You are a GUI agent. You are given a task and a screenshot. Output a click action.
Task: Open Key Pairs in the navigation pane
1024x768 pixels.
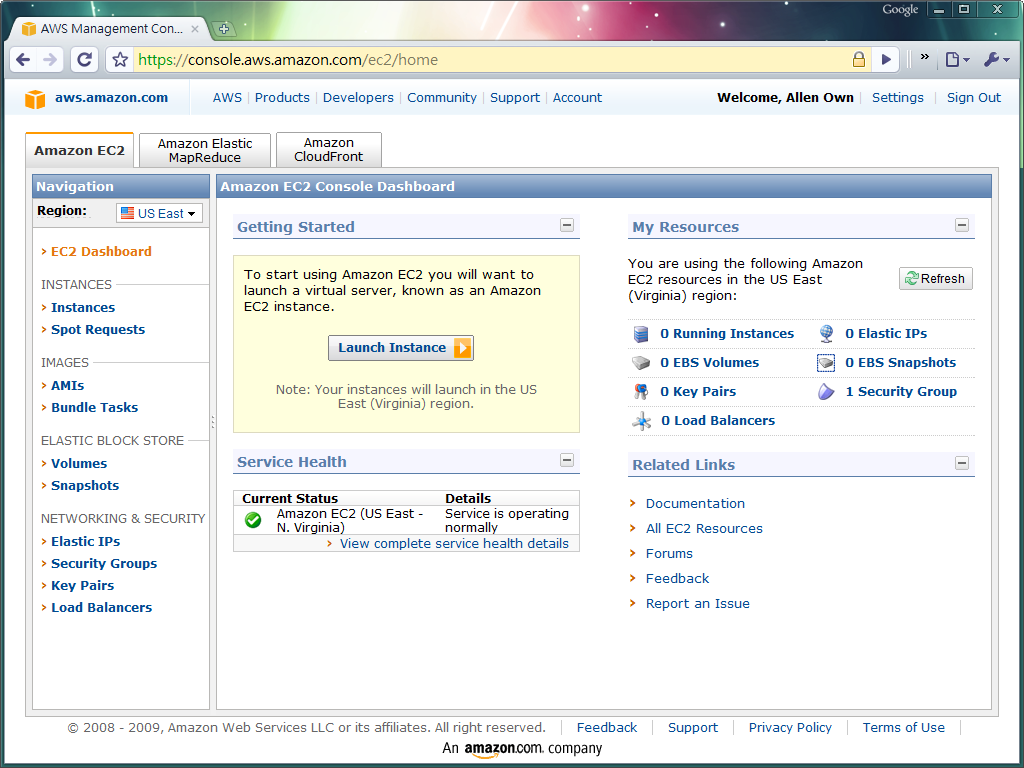point(82,586)
